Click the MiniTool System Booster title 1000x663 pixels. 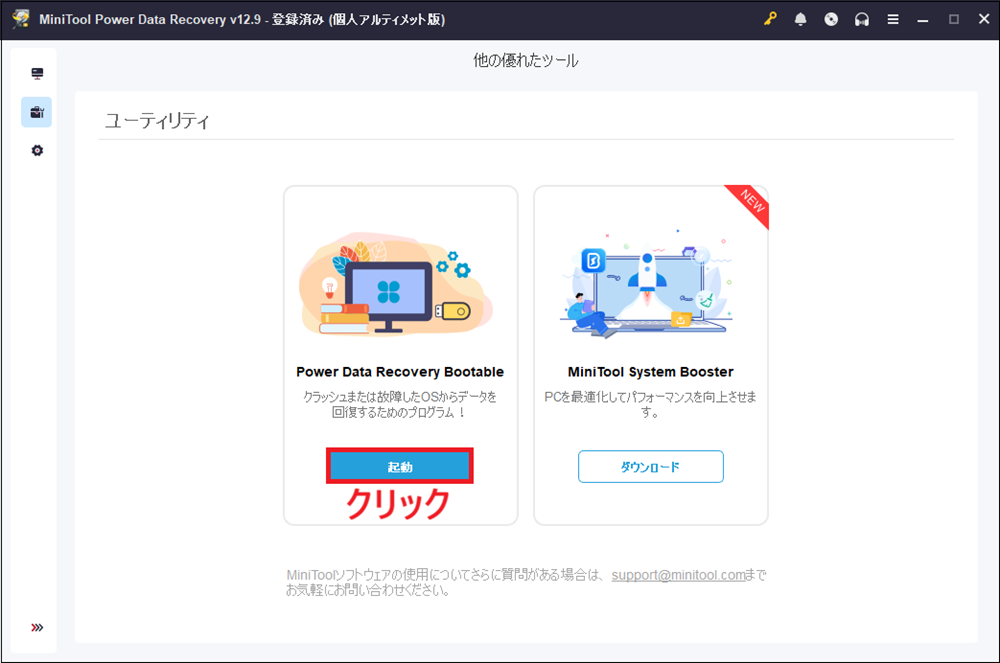coord(651,372)
